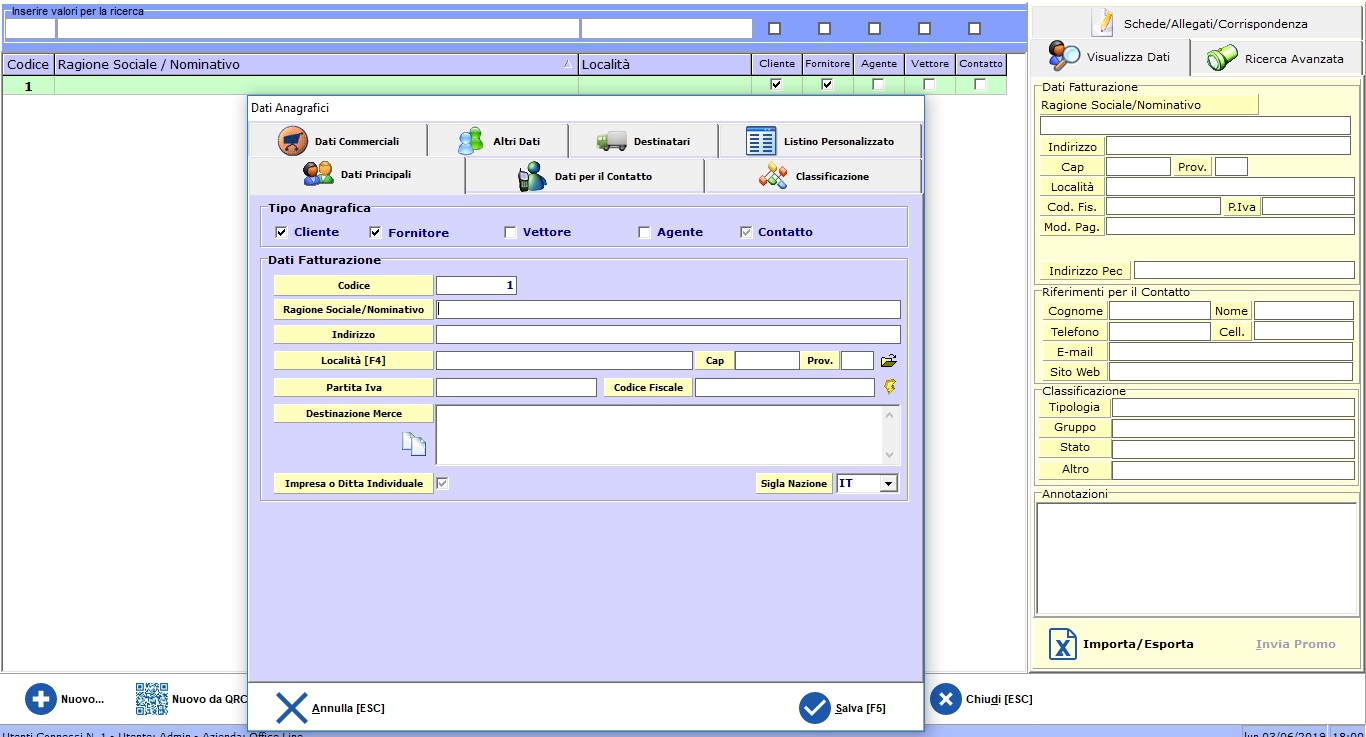The width and height of the screenshot is (1366, 737).
Task: Click the Sito Web field in right panel
Action: click(x=1231, y=372)
